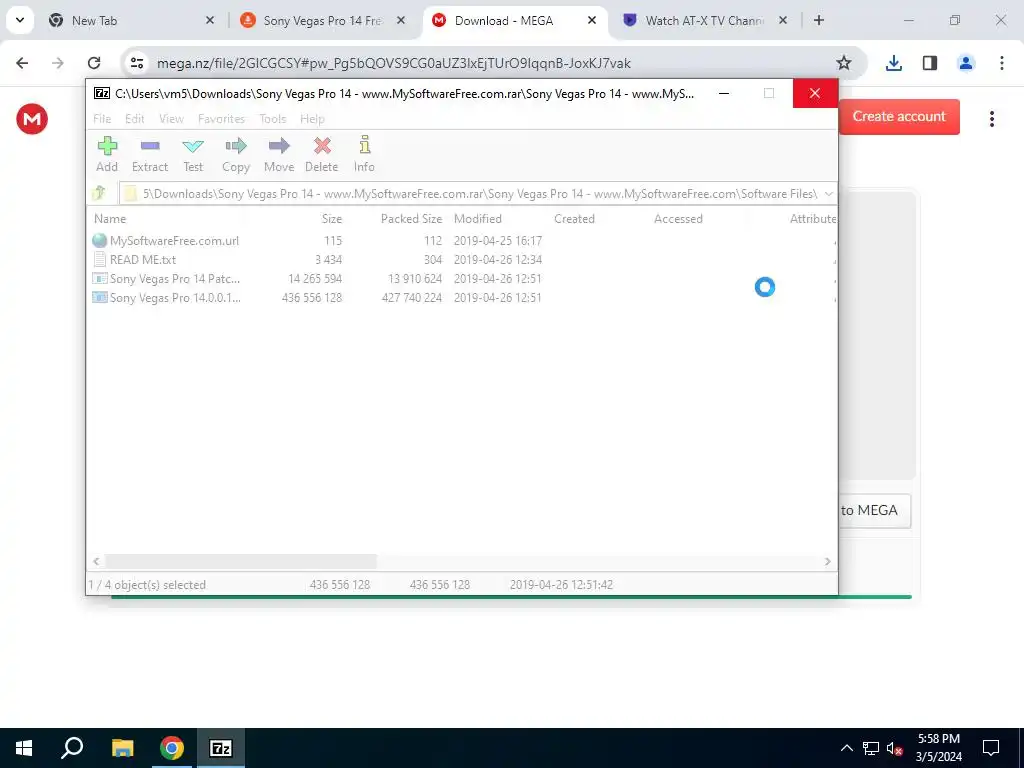The image size is (1024, 768).
Task: Click the Info toolbar icon
Action: pos(364,155)
